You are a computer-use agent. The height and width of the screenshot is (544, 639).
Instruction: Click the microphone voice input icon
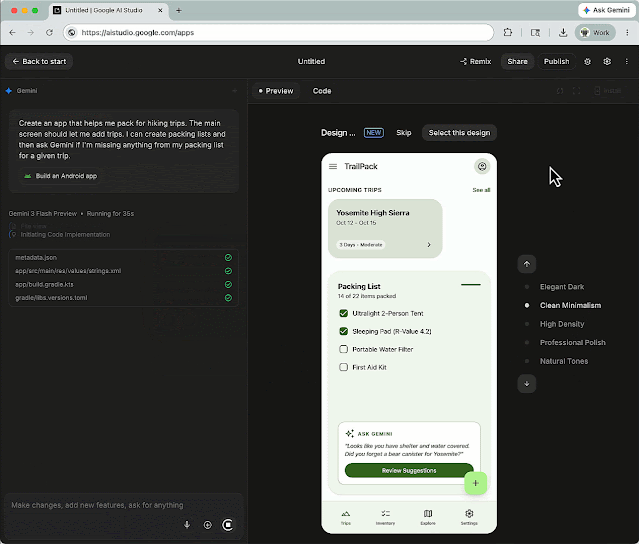(187, 525)
